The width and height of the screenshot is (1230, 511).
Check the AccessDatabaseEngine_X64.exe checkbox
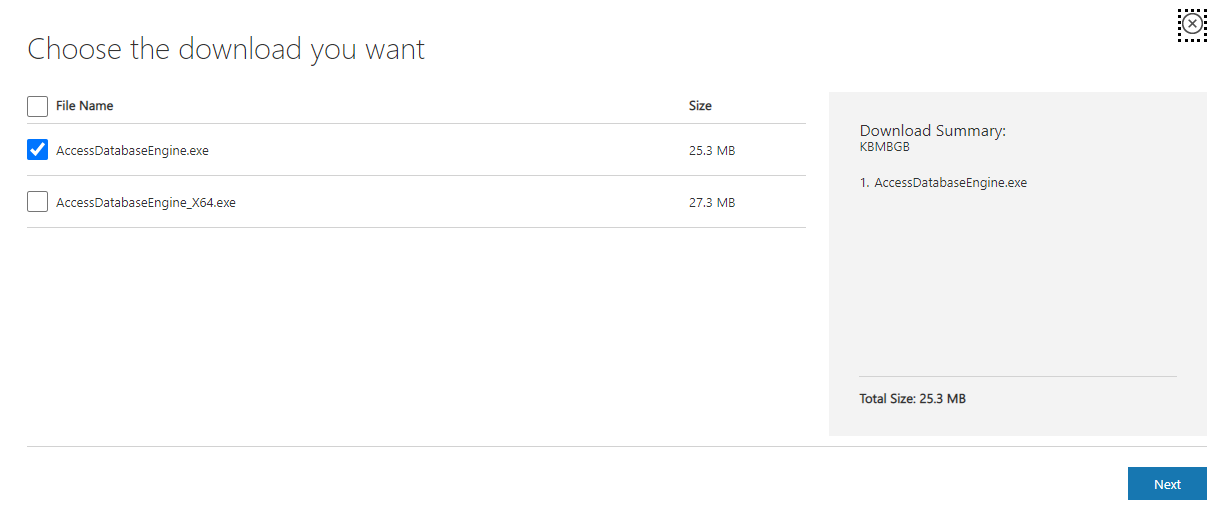(x=37, y=202)
